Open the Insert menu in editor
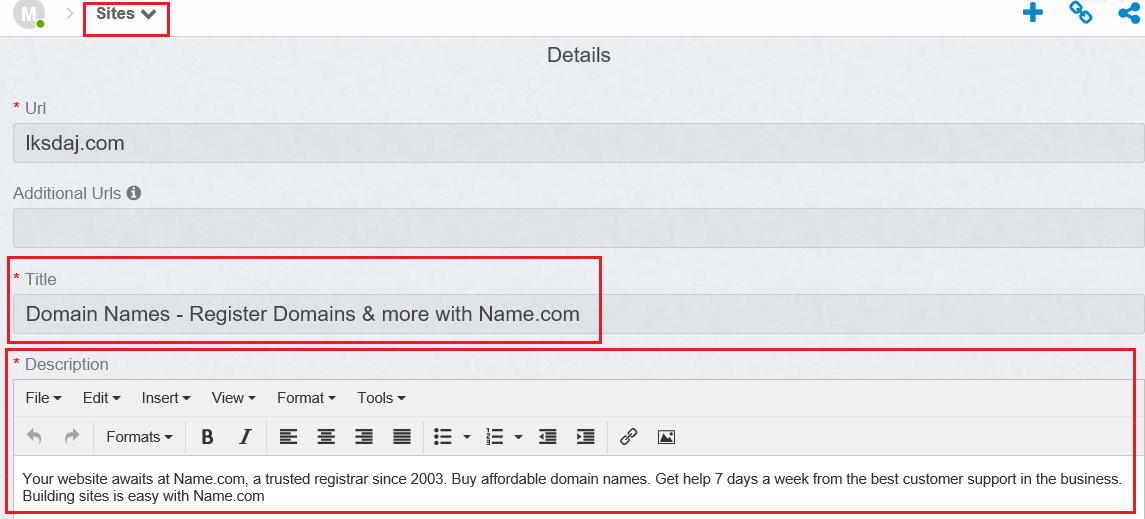 coord(166,398)
